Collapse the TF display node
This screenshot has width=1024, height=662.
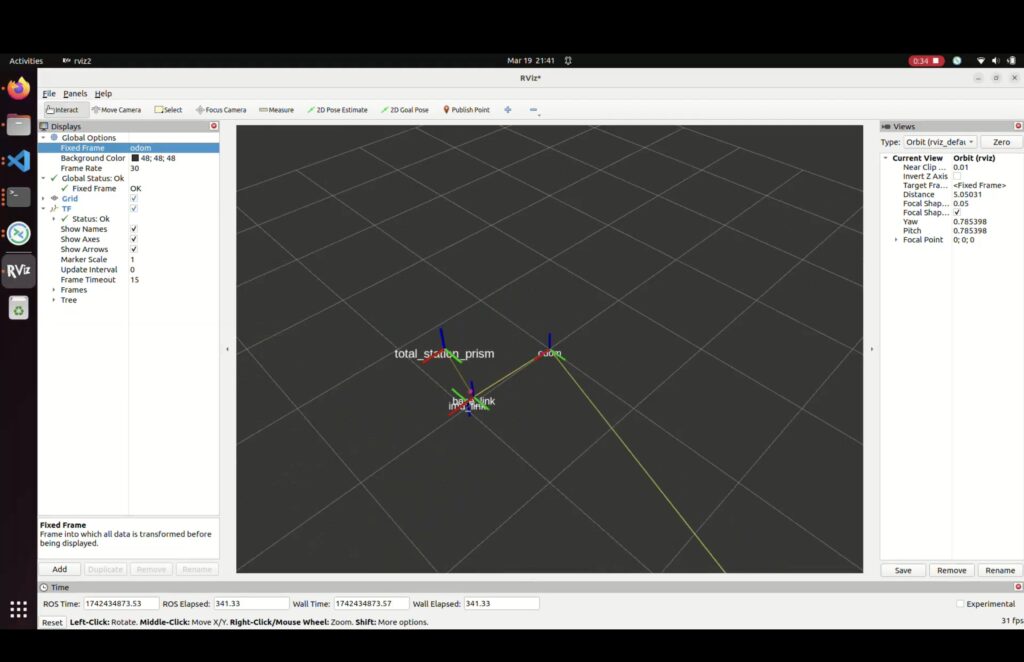pyautogui.click(x=44, y=209)
